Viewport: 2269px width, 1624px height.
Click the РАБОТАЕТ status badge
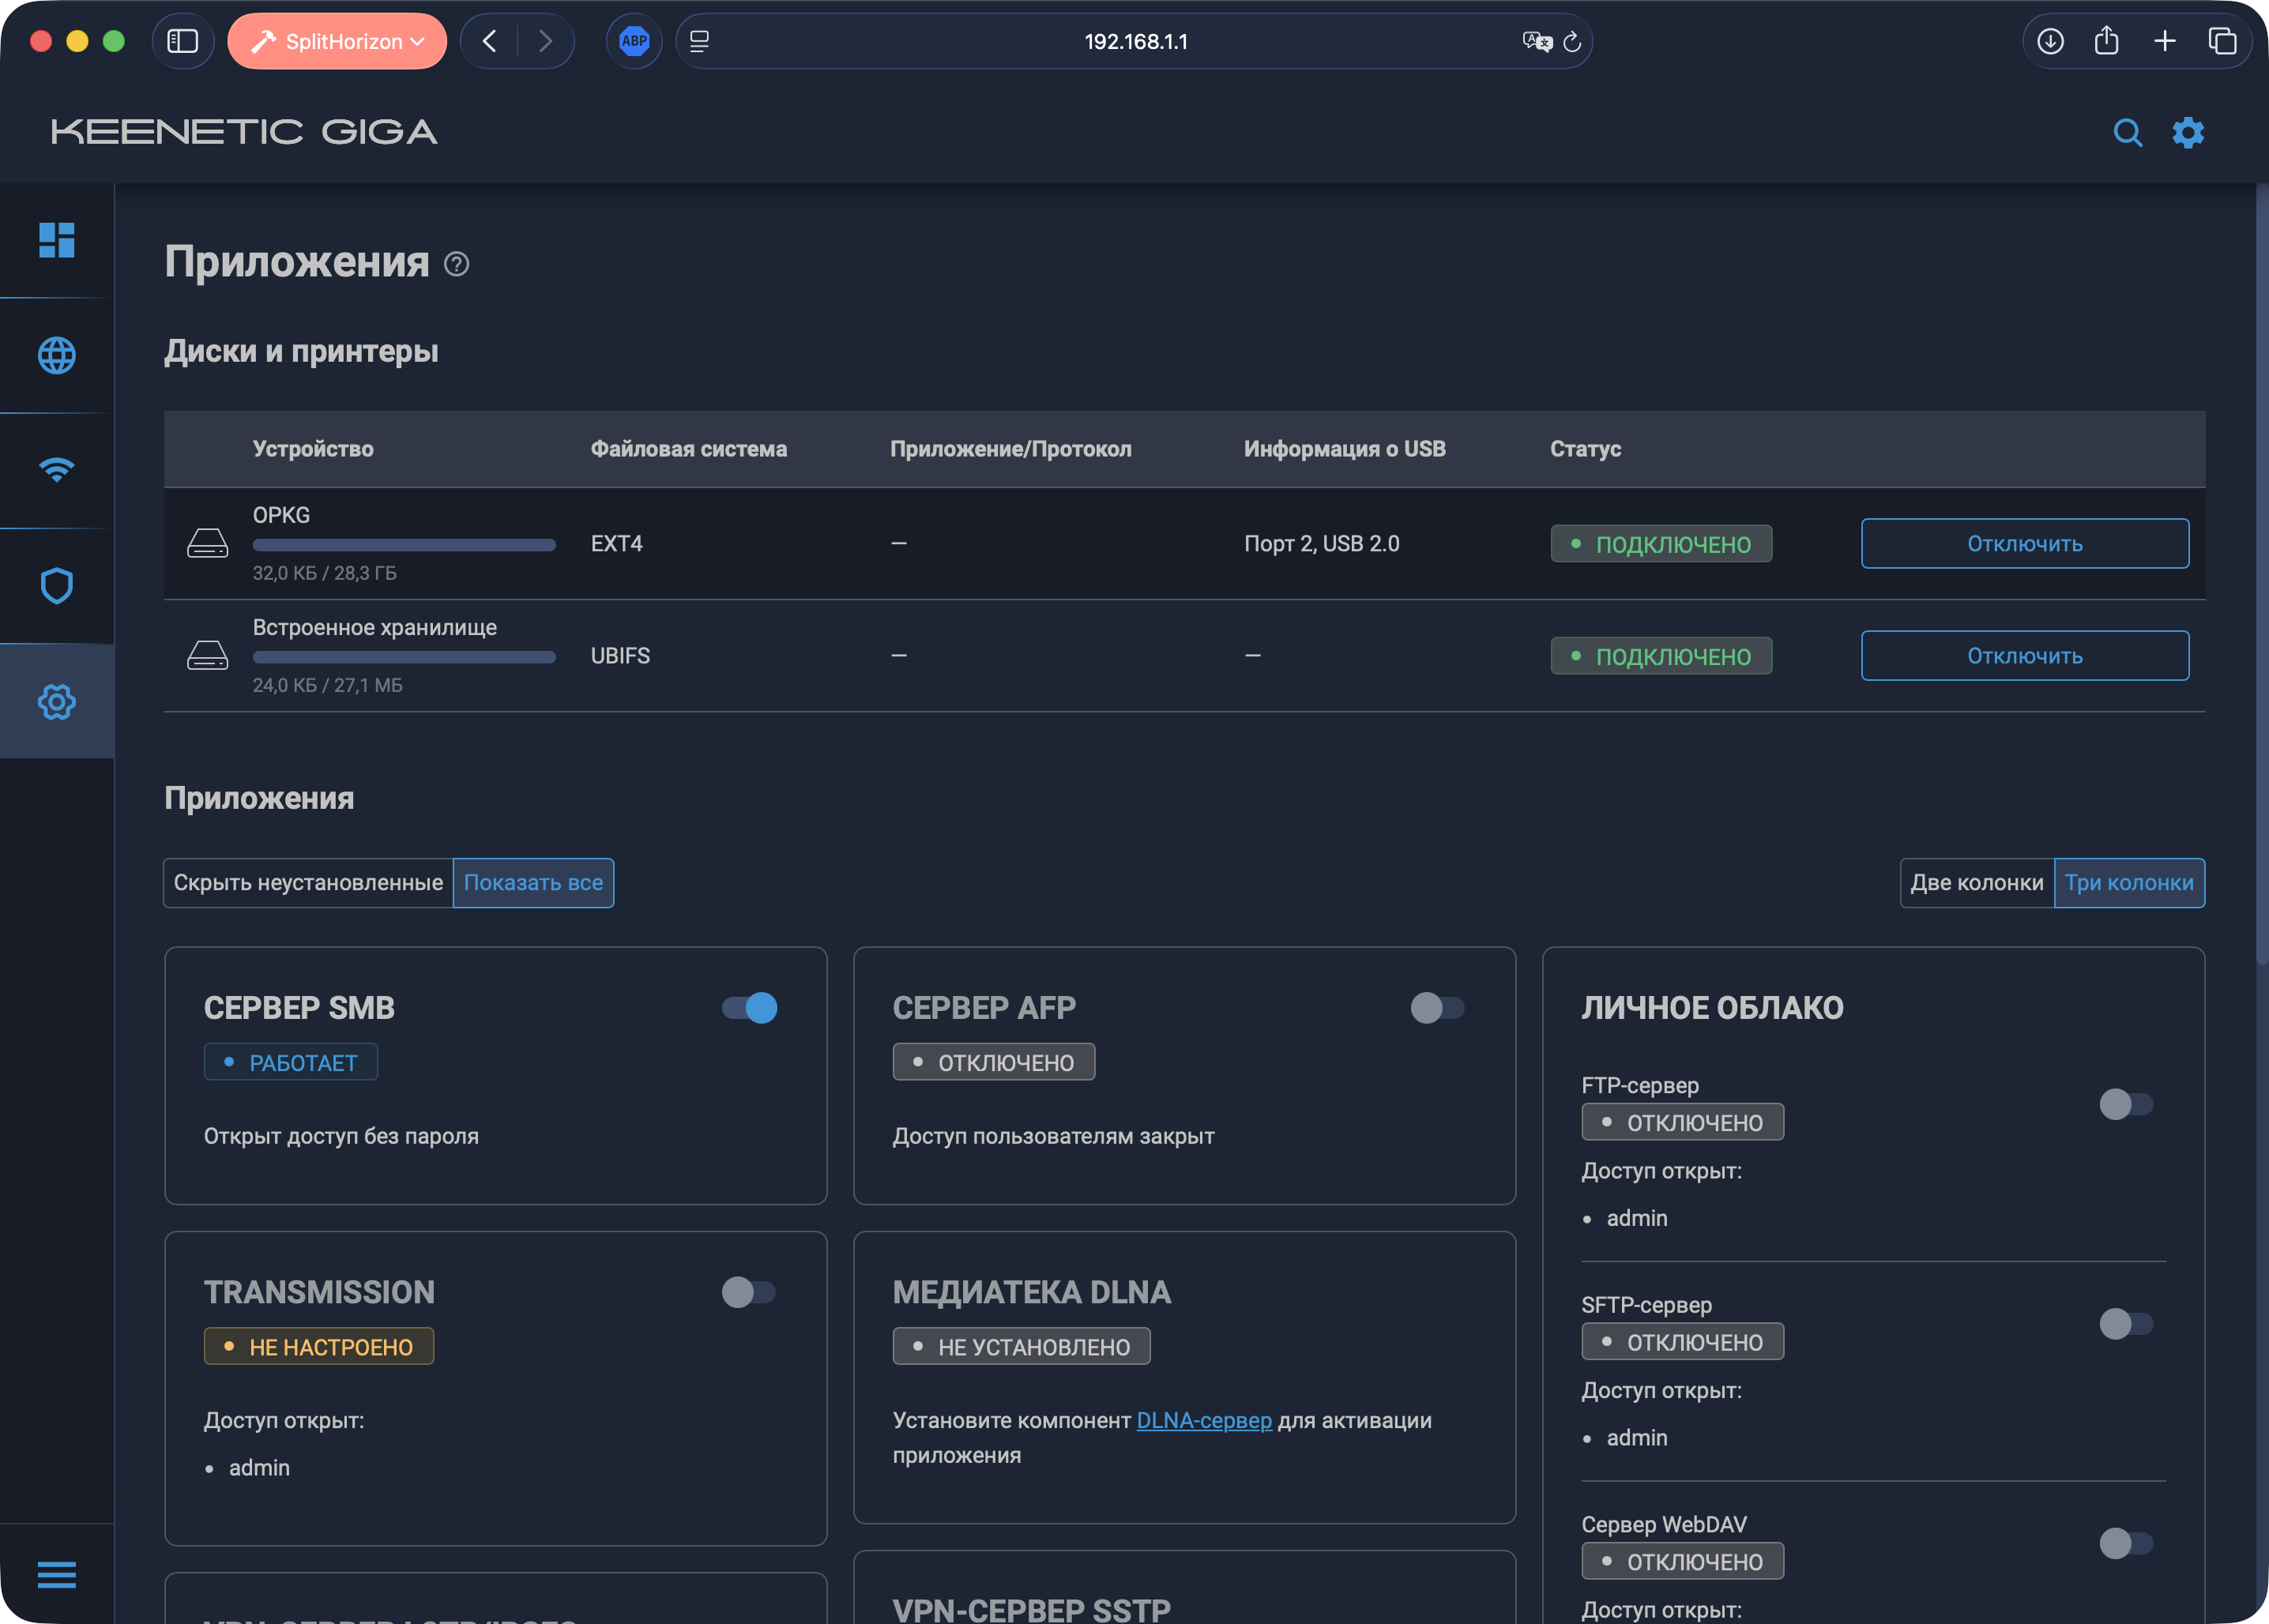291,1062
